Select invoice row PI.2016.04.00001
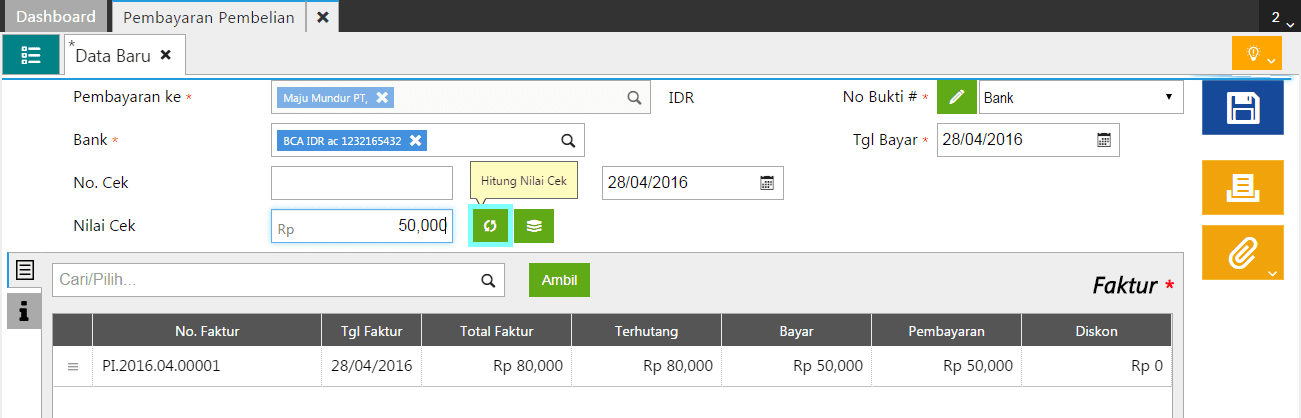 point(161,366)
